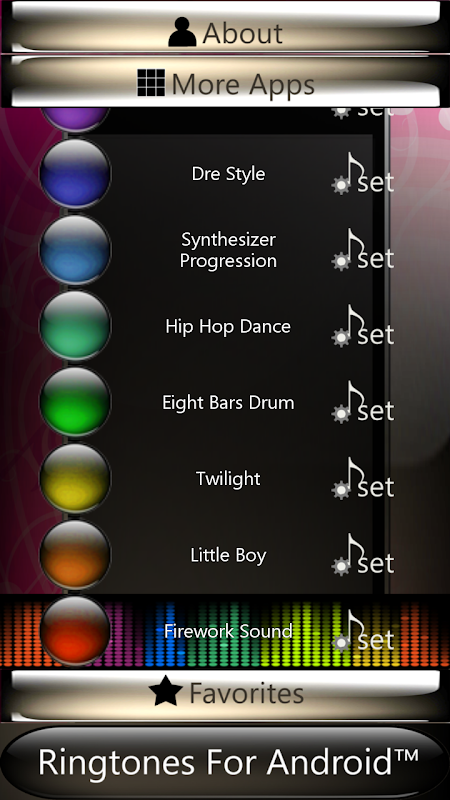
Task: Set Little Boy as ringtone
Action: [x=363, y=555]
